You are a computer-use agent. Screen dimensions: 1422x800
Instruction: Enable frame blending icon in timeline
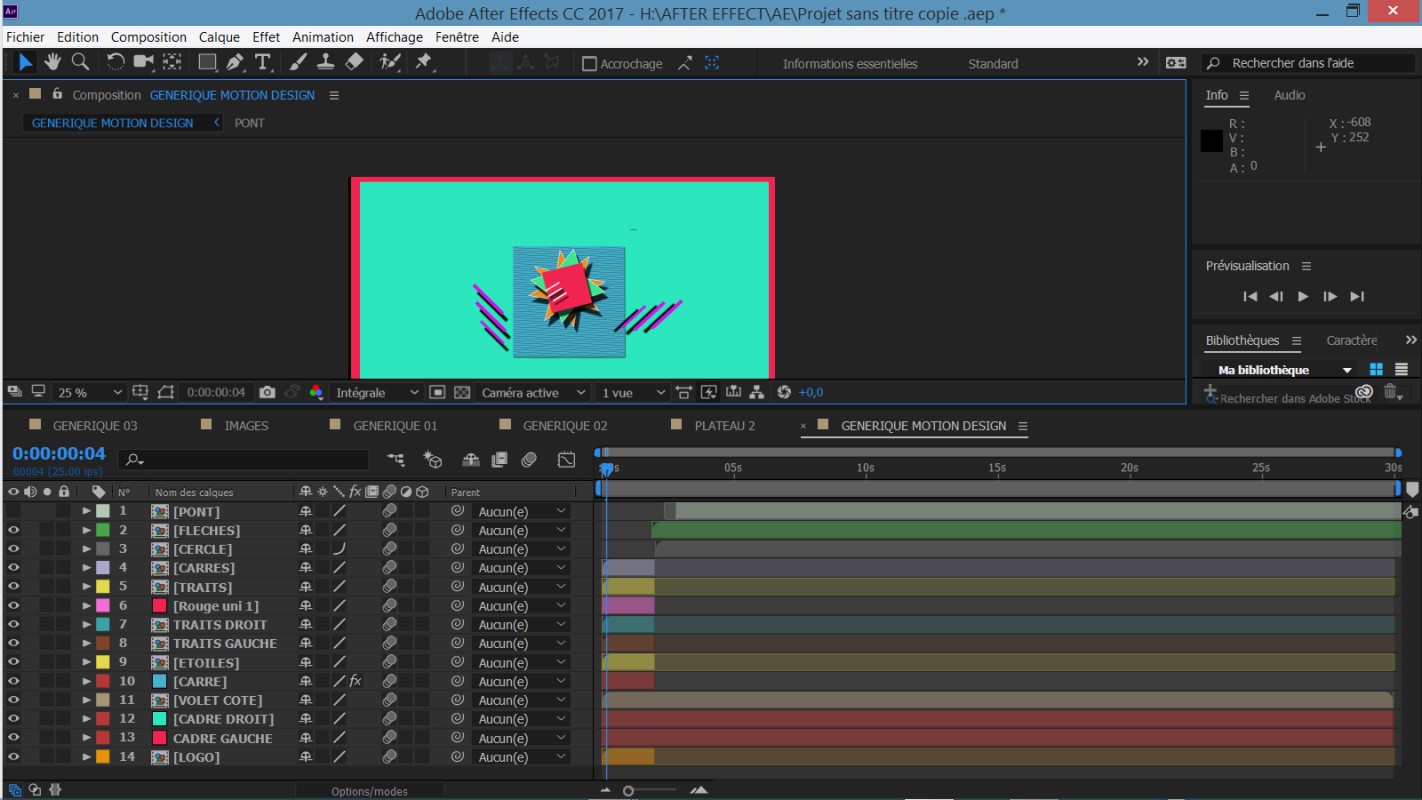499,460
